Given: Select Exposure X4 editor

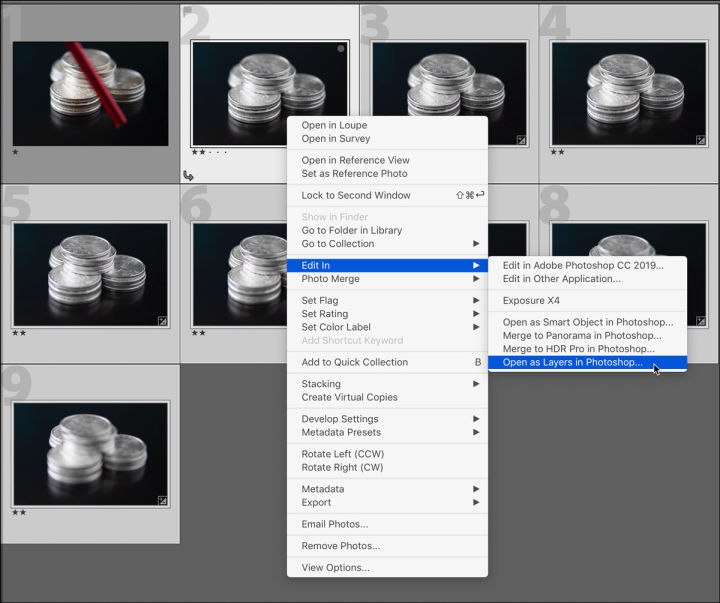Looking at the screenshot, I should (588, 300).
